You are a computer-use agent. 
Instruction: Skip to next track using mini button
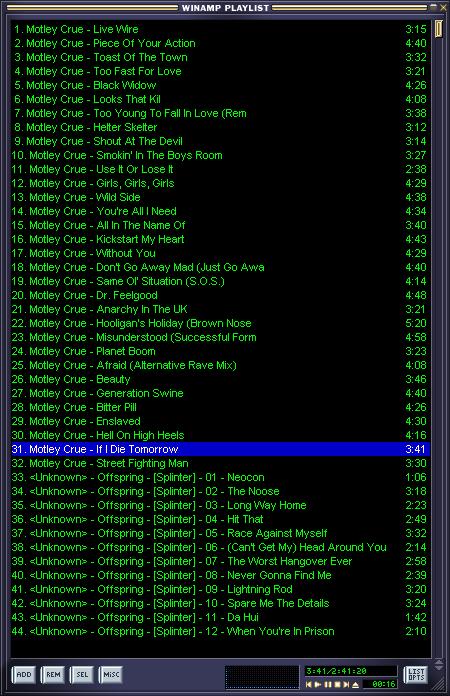[346, 684]
